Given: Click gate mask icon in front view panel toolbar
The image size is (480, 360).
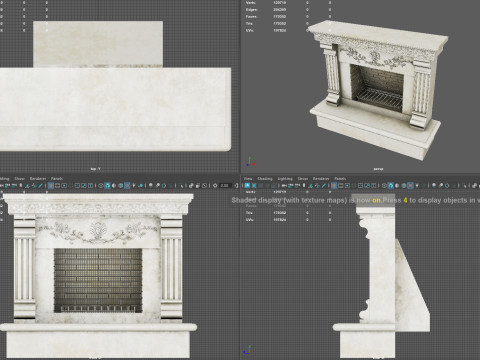Looking at the screenshot, I should [70, 185].
